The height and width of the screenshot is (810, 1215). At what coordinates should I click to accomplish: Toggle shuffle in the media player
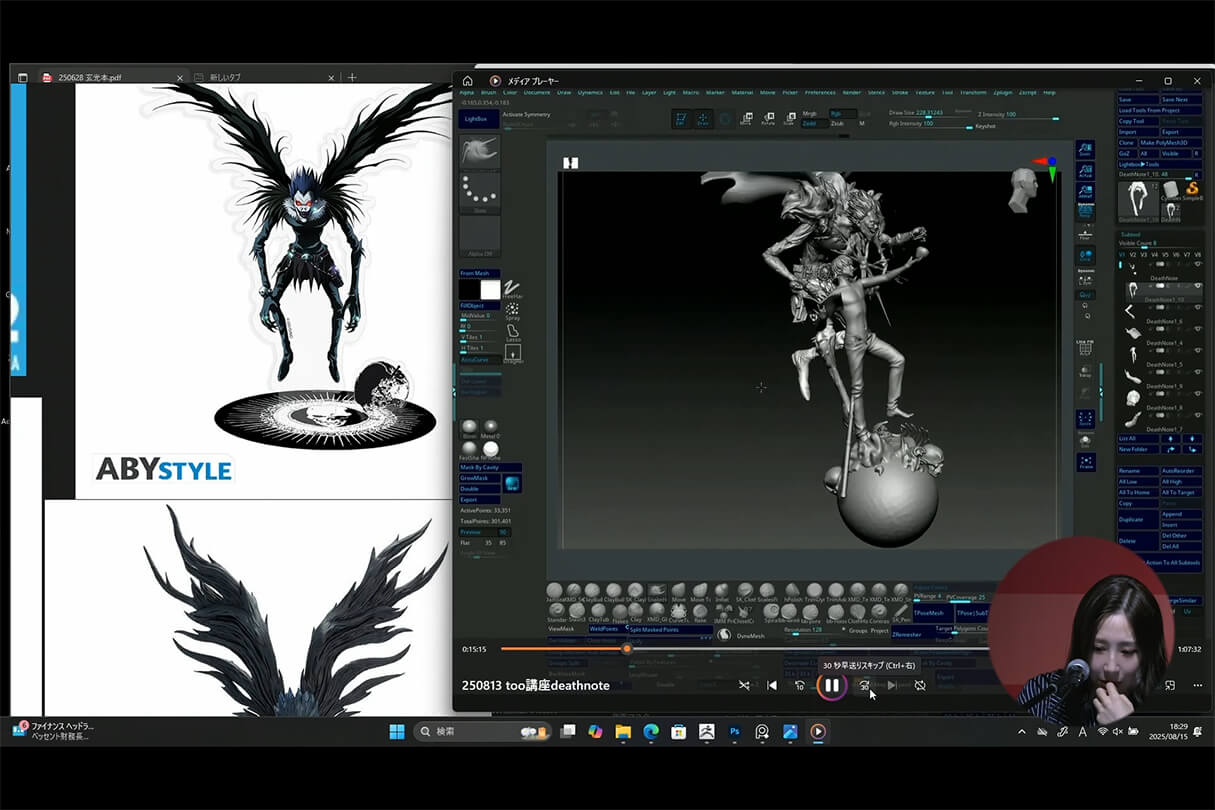[744, 685]
